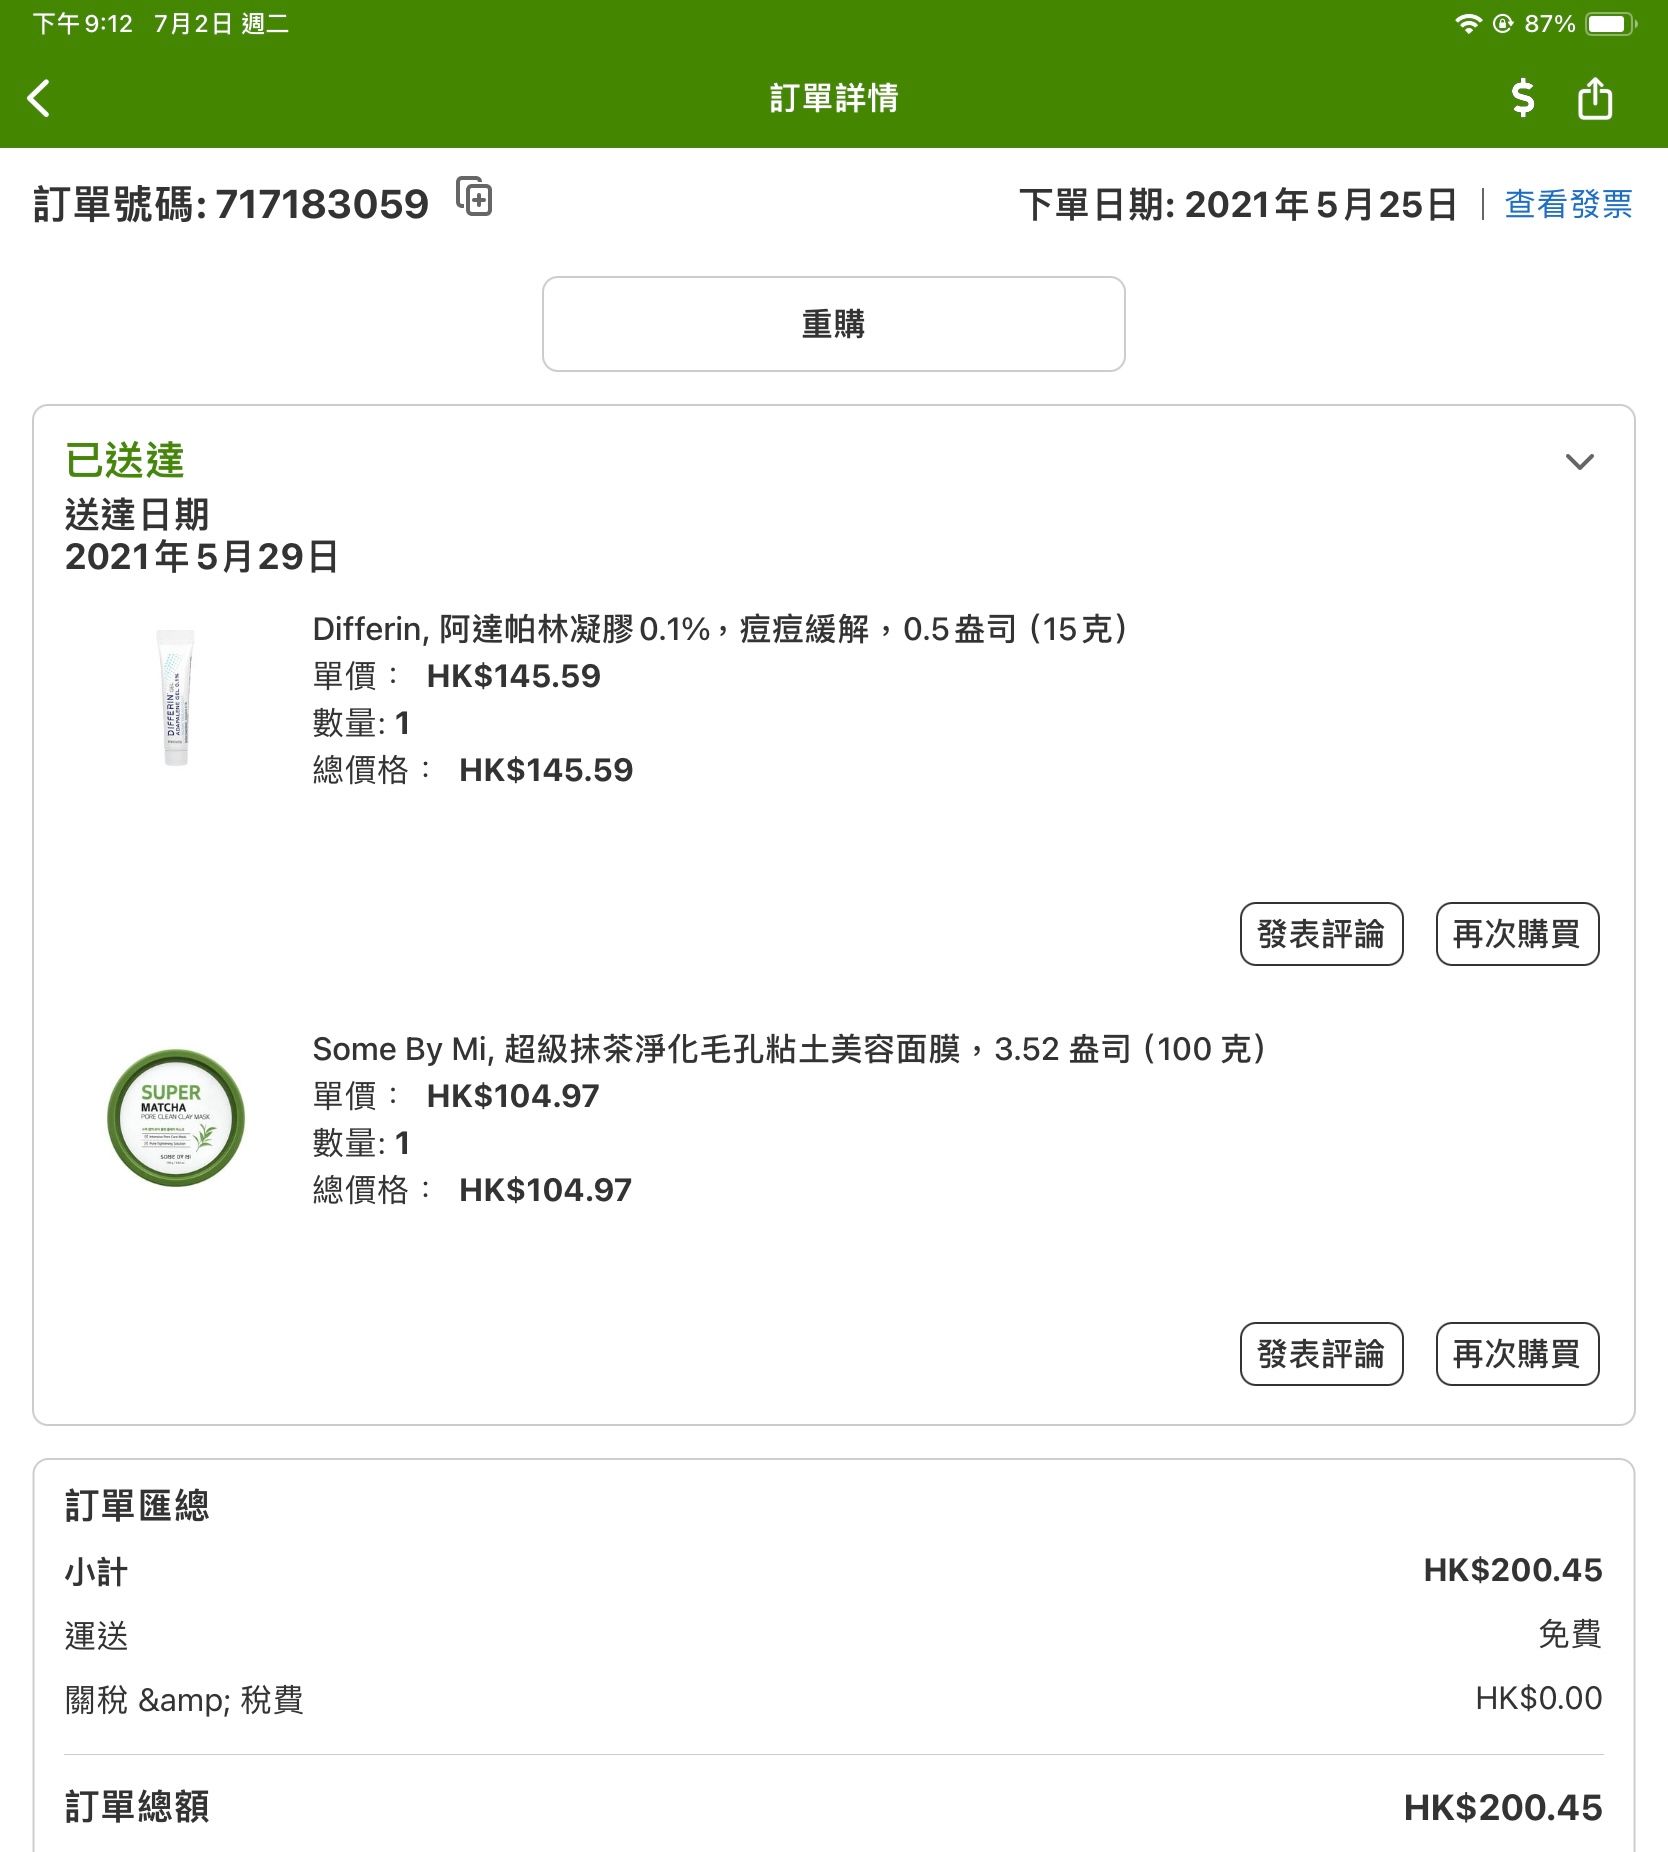The width and height of the screenshot is (1668, 1852).
Task: Tap the share icon to export order details
Action: pyautogui.click(x=1593, y=98)
